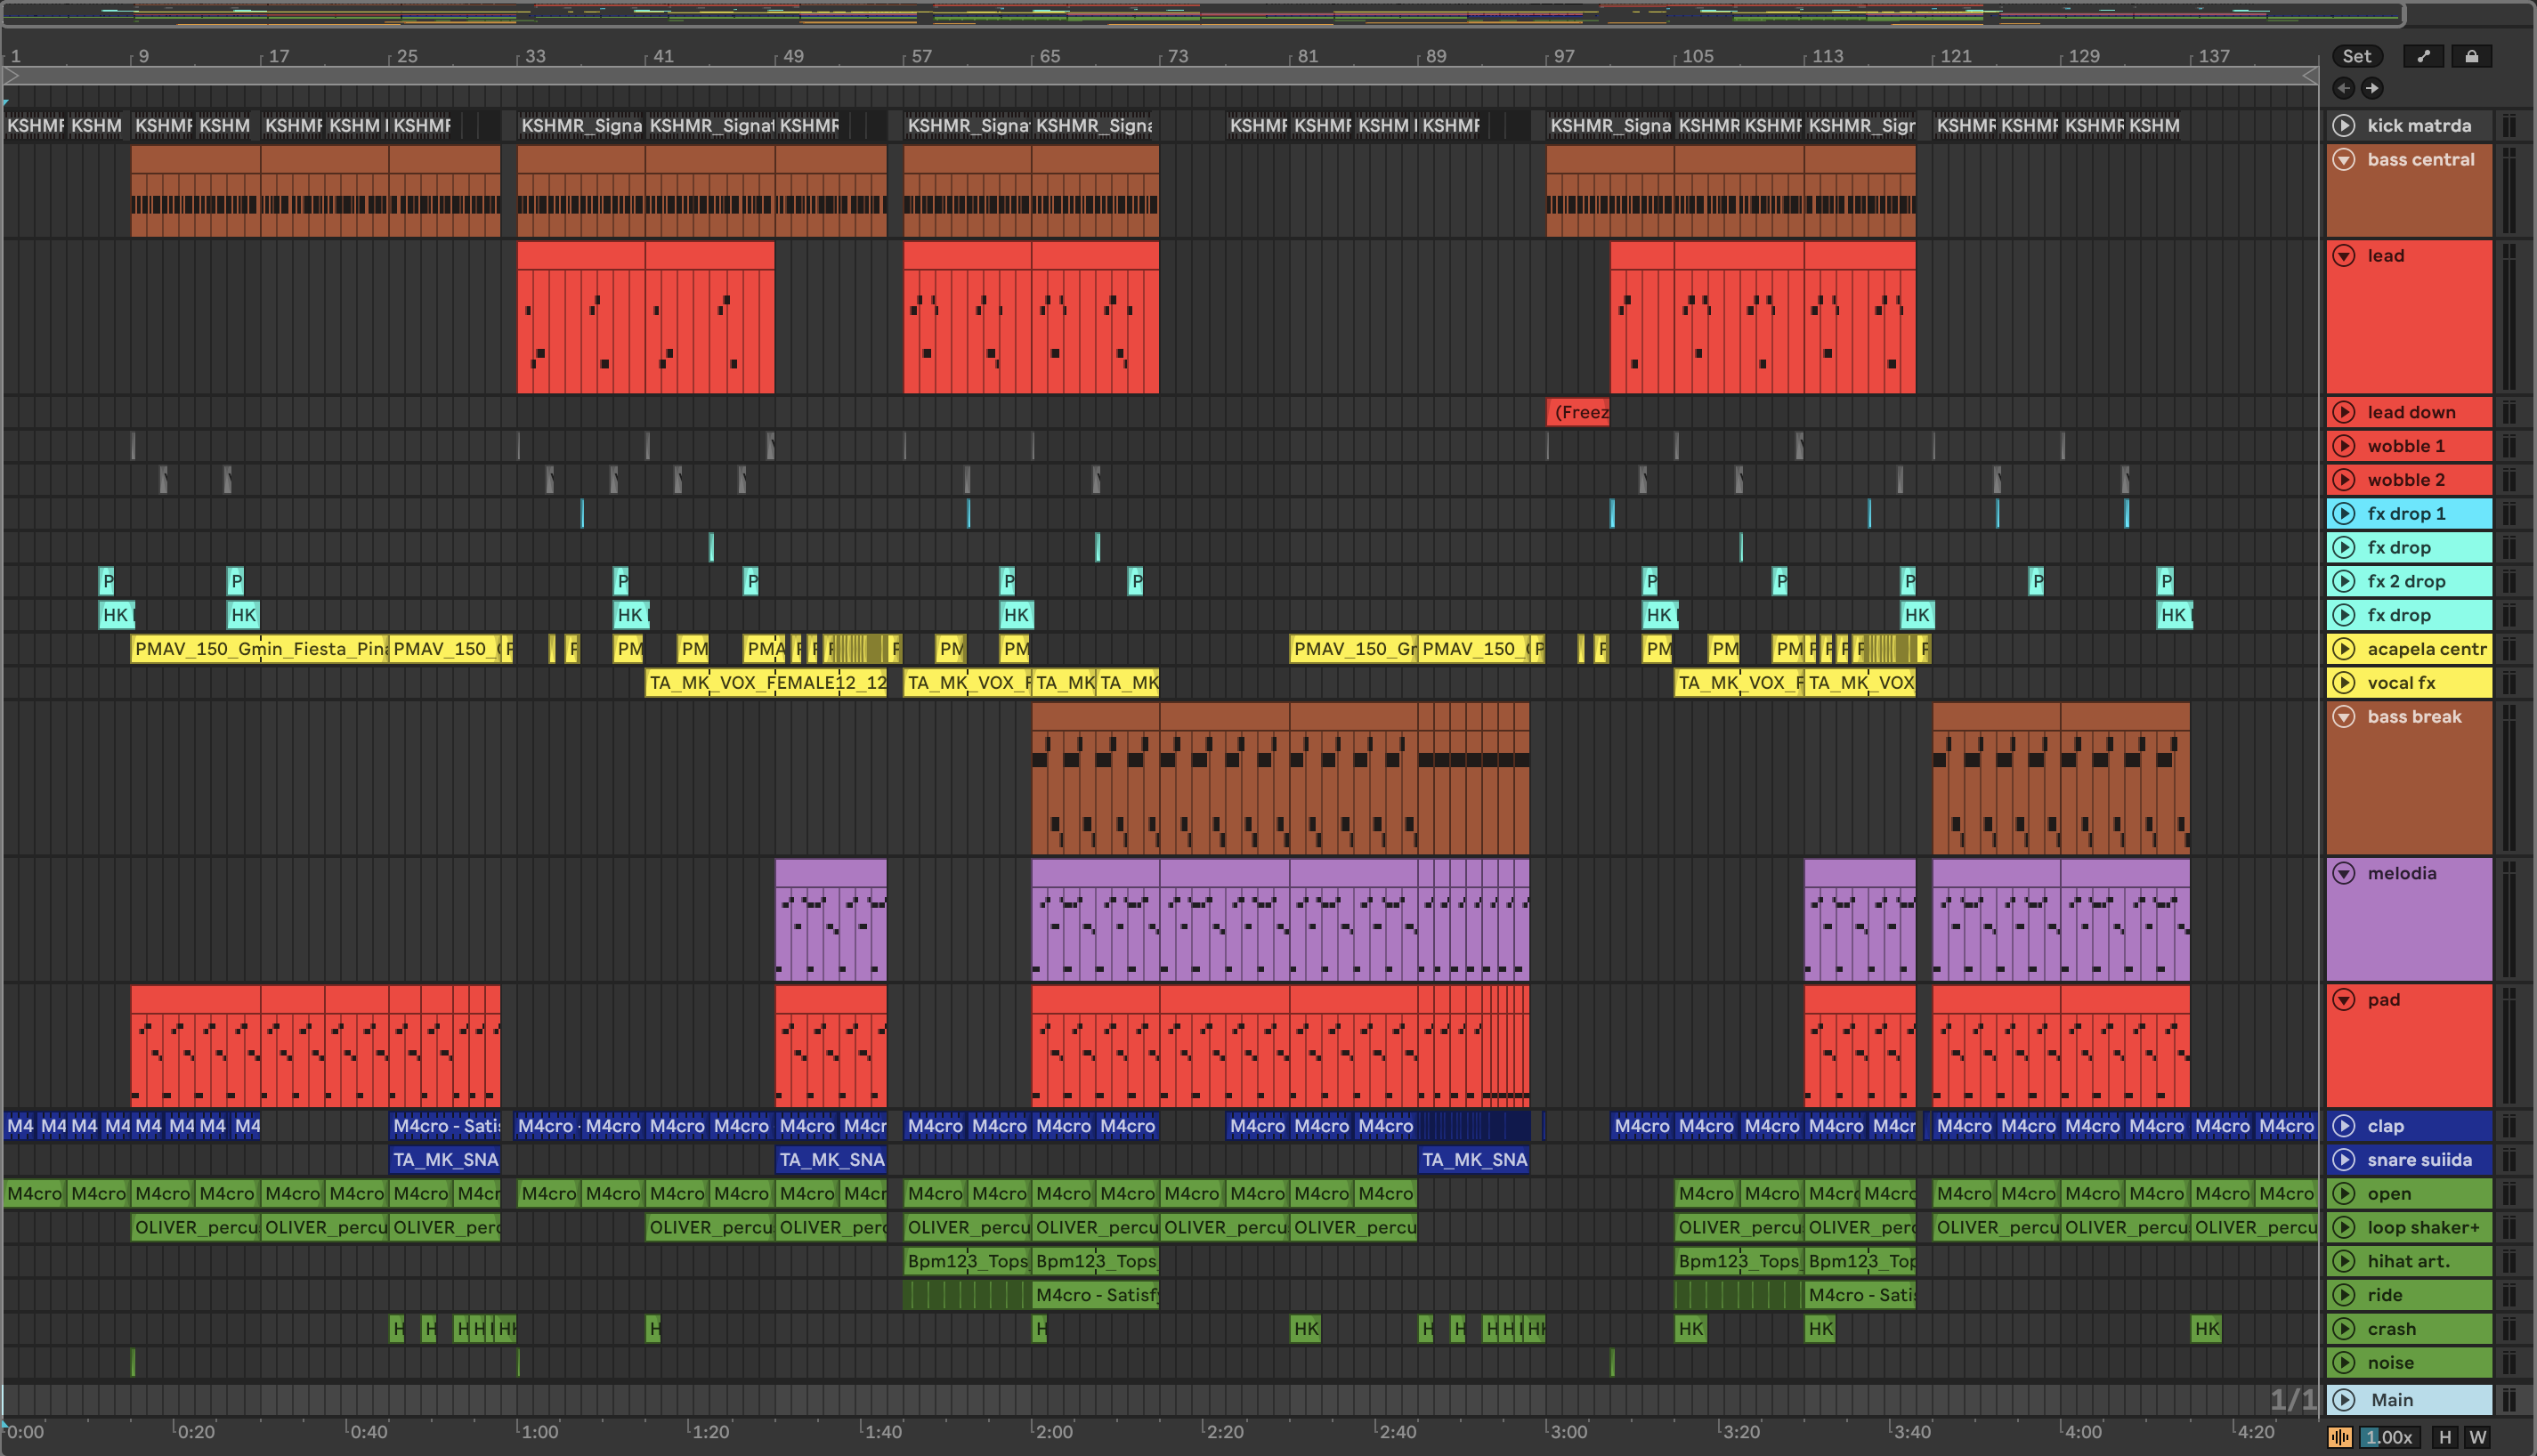Unfold the crash track header

2343,1329
